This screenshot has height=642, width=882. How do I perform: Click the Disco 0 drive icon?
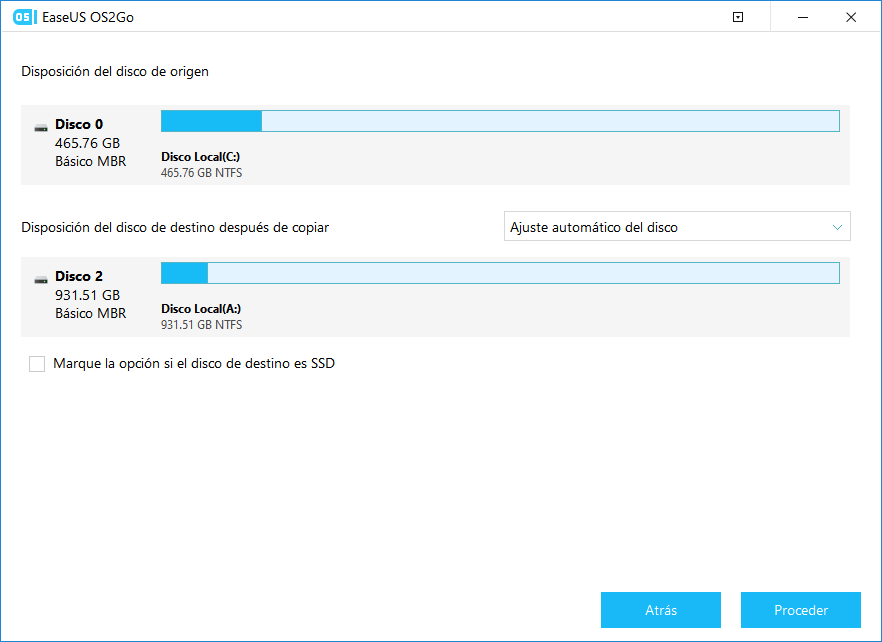(x=41, y=128)
